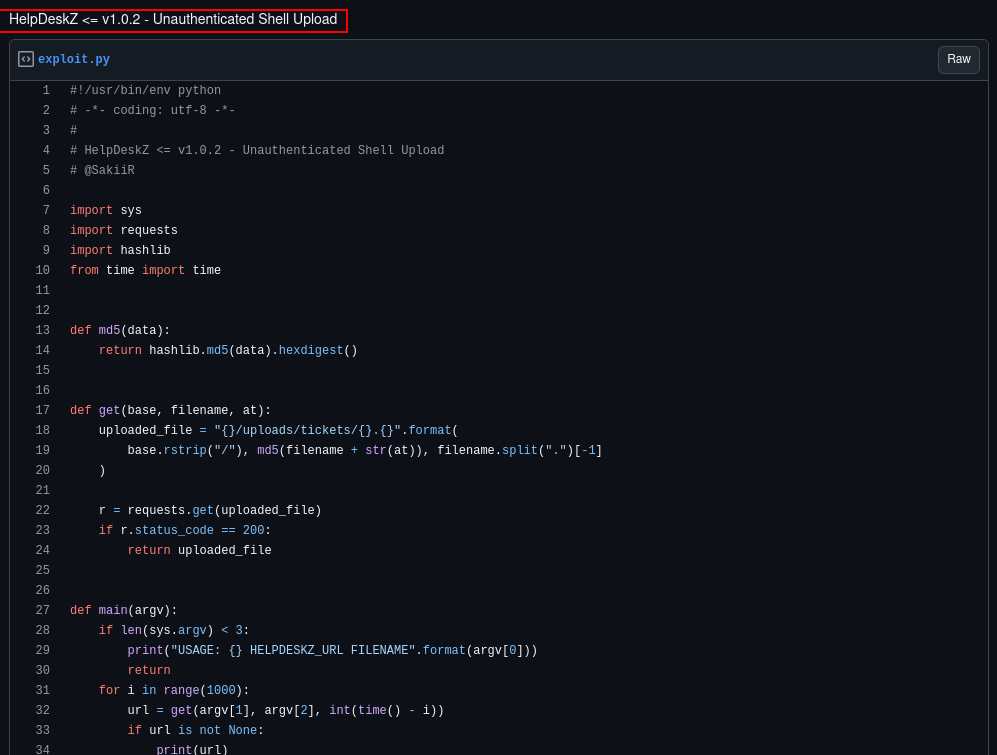Click the 'def md5(data):' definition
This screenshot has width=997, height=755.
click(x=120, y=330)
